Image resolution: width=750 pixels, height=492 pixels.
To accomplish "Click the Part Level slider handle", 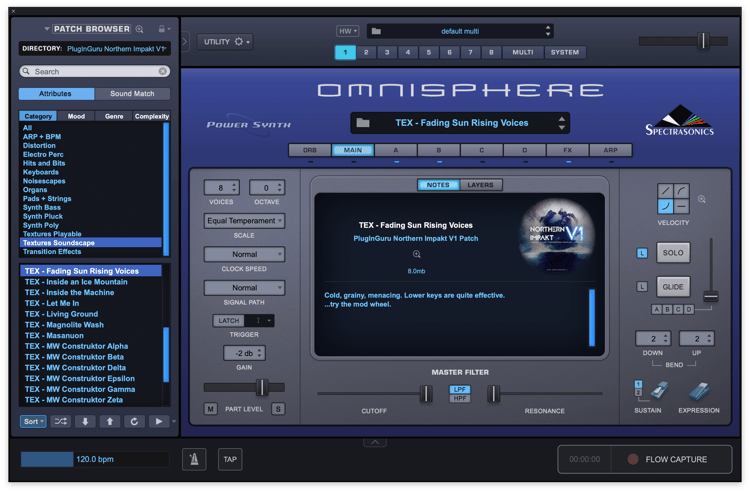I will point(262,387).
